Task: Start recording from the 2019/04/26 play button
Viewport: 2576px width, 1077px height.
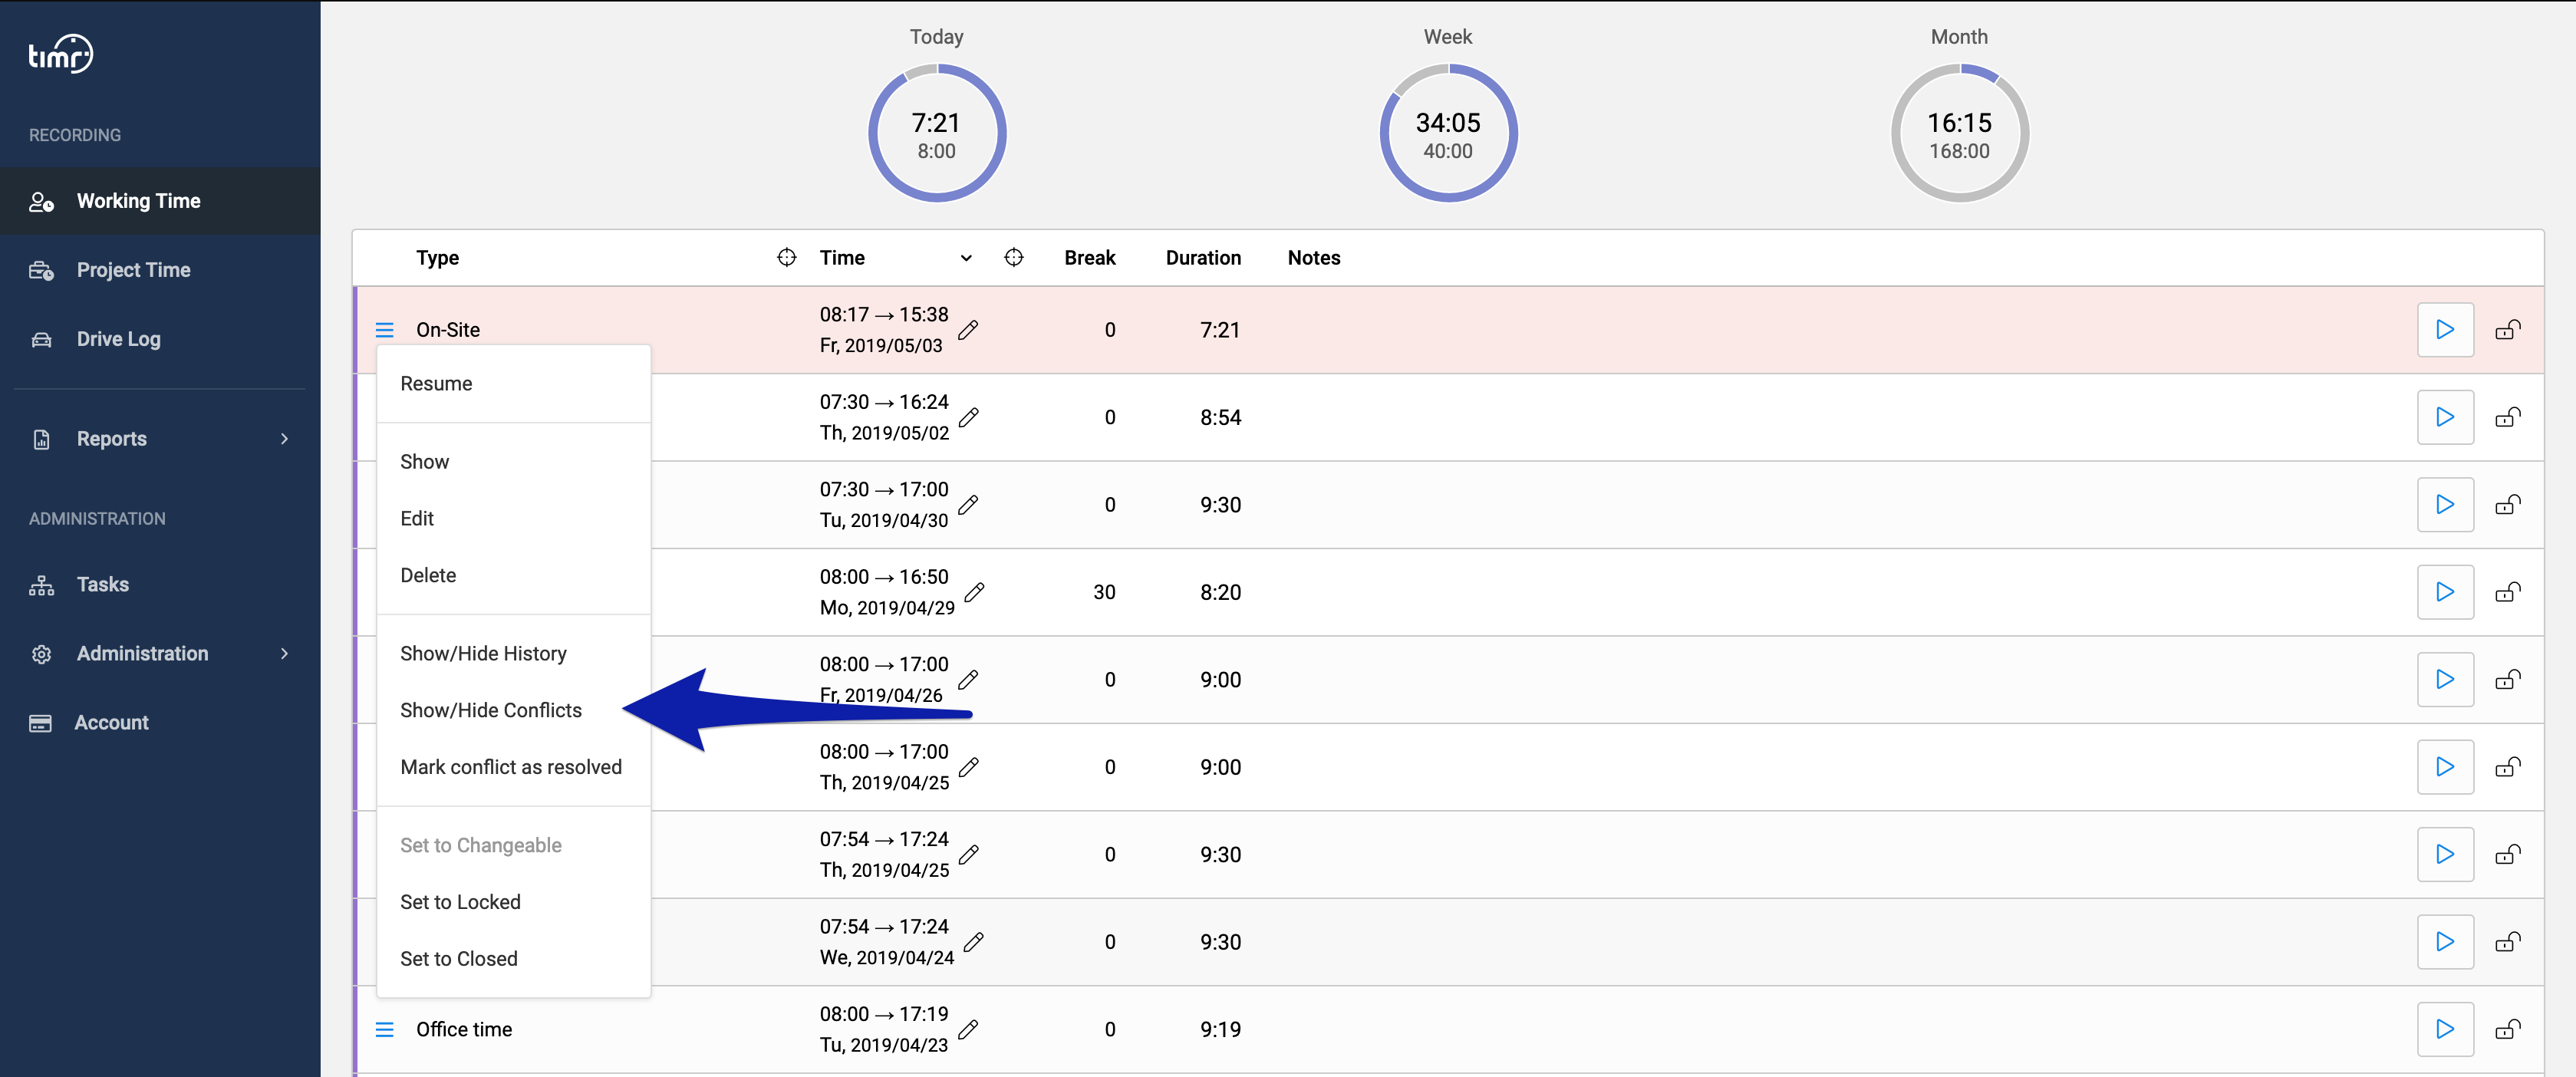Action: coord(2445,680)
